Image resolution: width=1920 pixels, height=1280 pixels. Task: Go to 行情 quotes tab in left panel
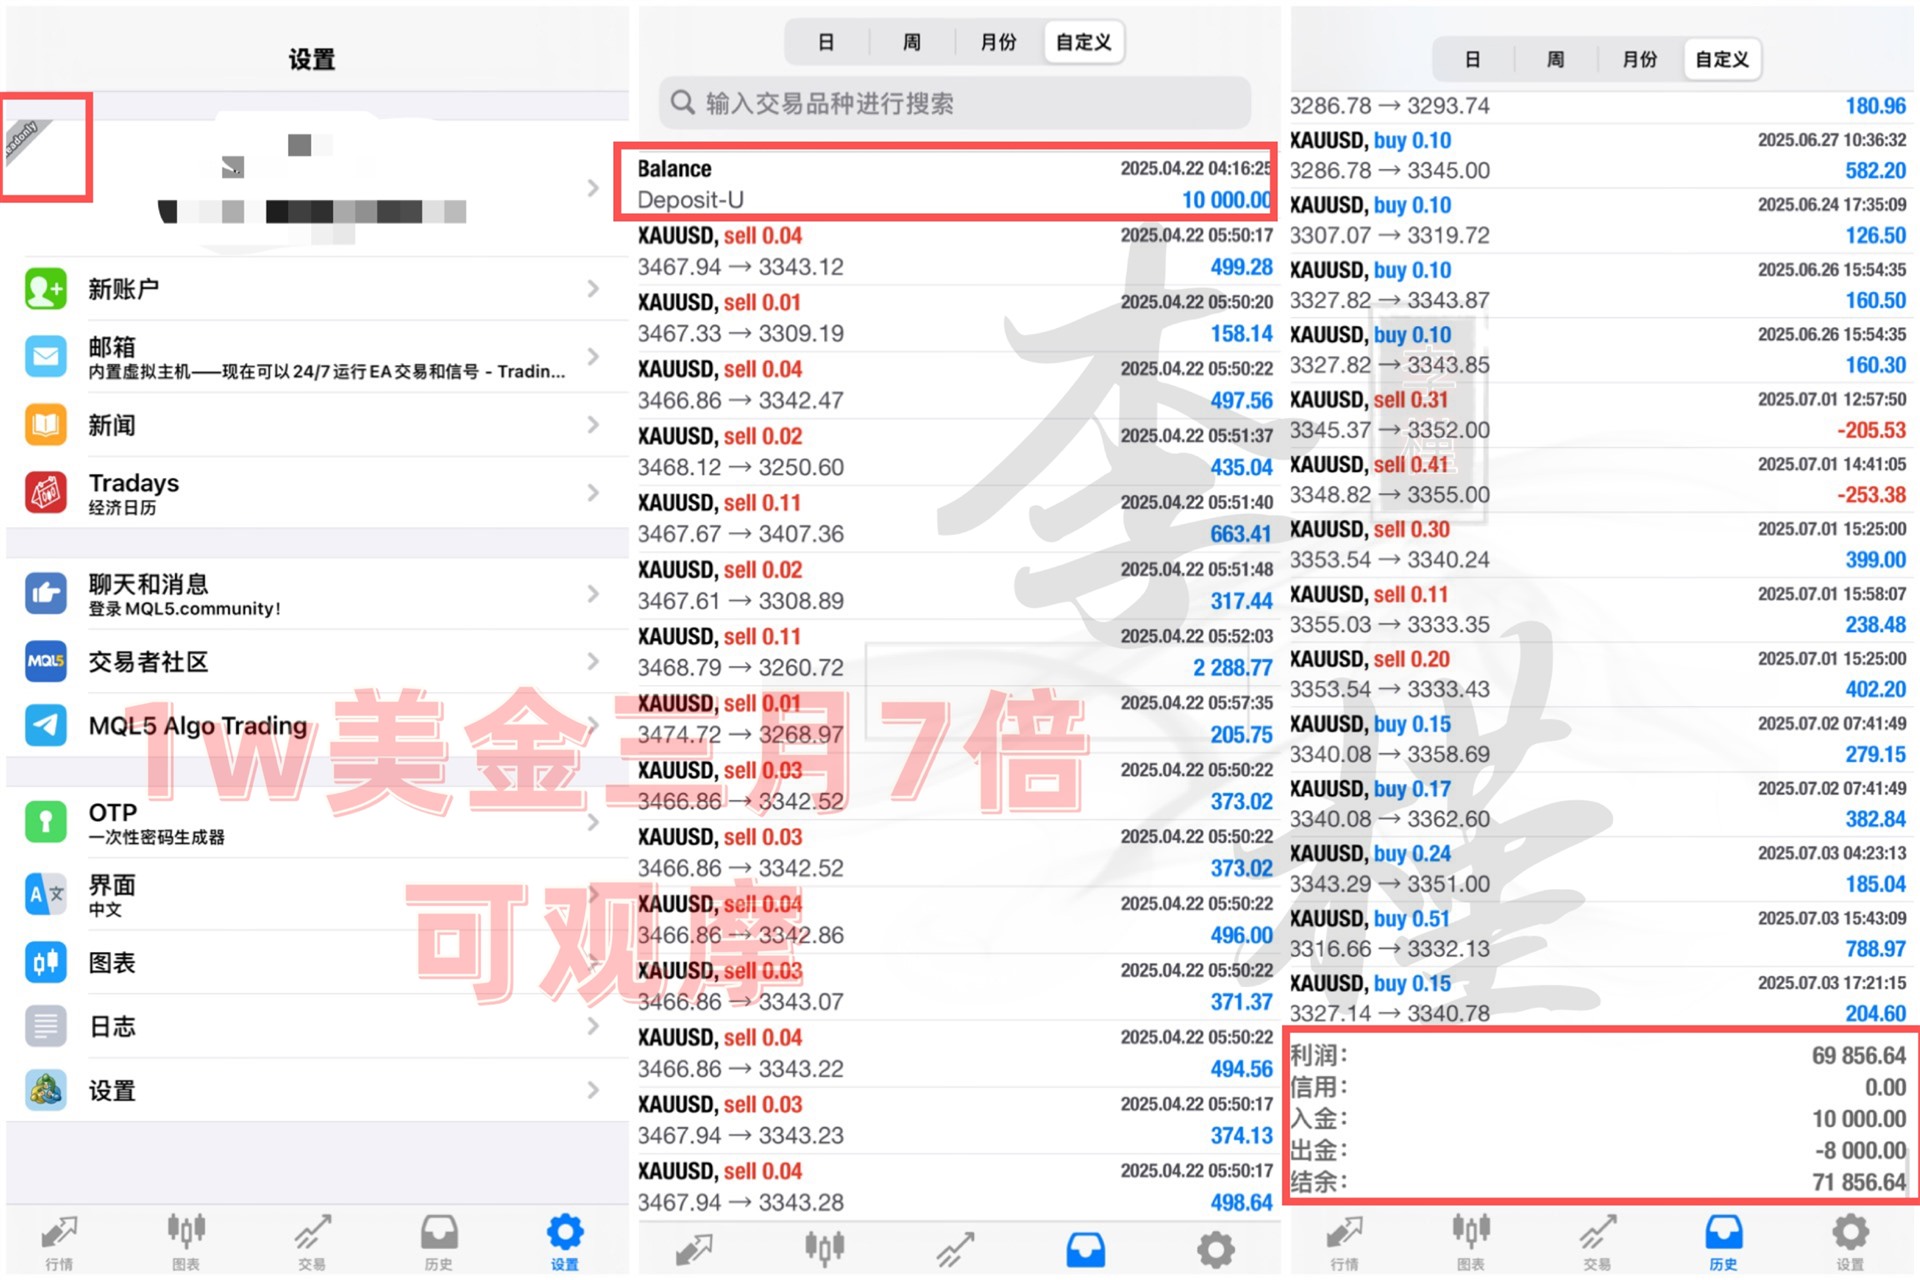pyautogui.click(x=59, y=1242)
